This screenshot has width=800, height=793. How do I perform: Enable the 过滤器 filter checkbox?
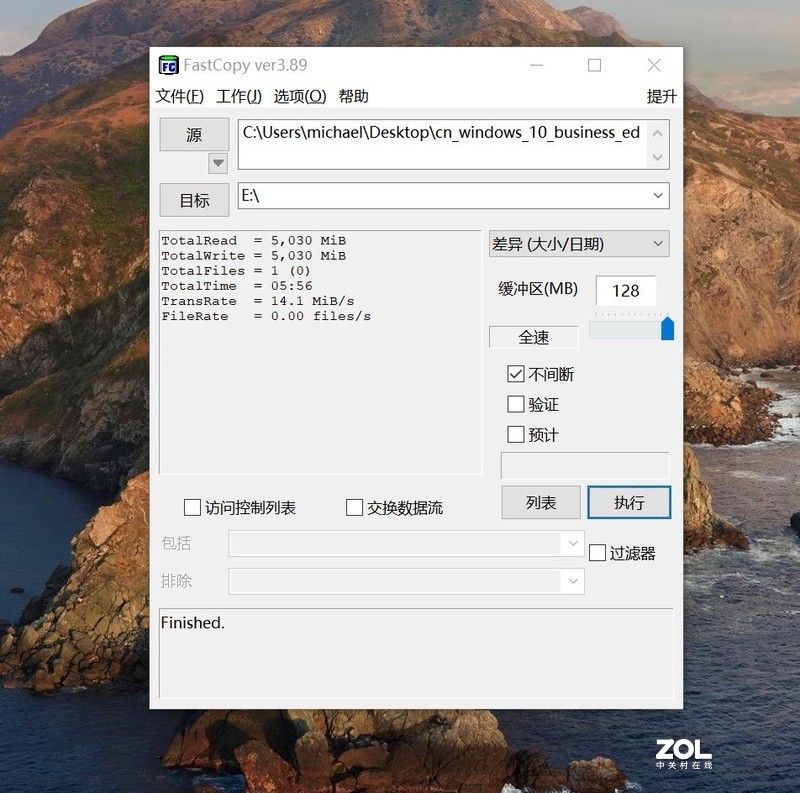[x=595, y=551]
